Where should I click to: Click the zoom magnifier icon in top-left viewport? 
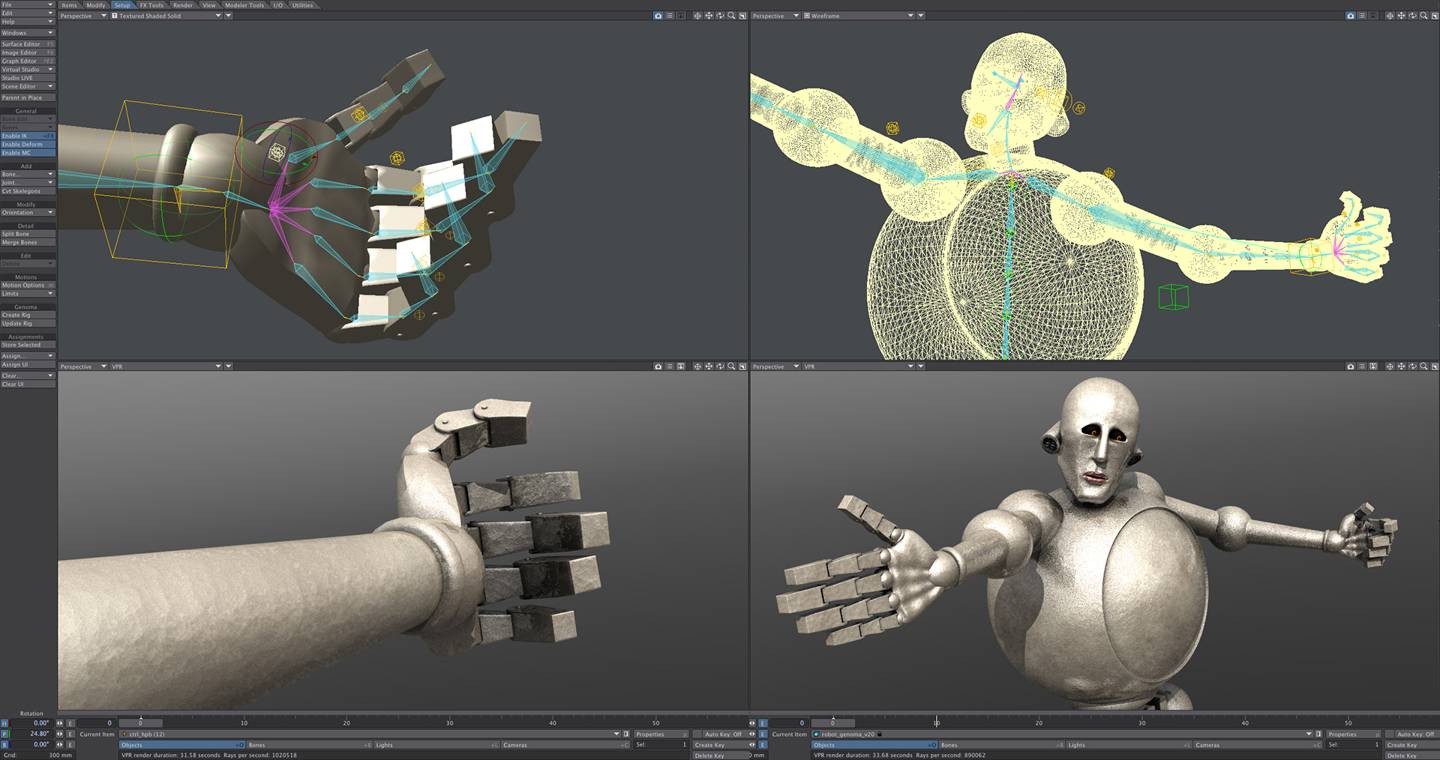pyautogui.click(x=732, y=16)
